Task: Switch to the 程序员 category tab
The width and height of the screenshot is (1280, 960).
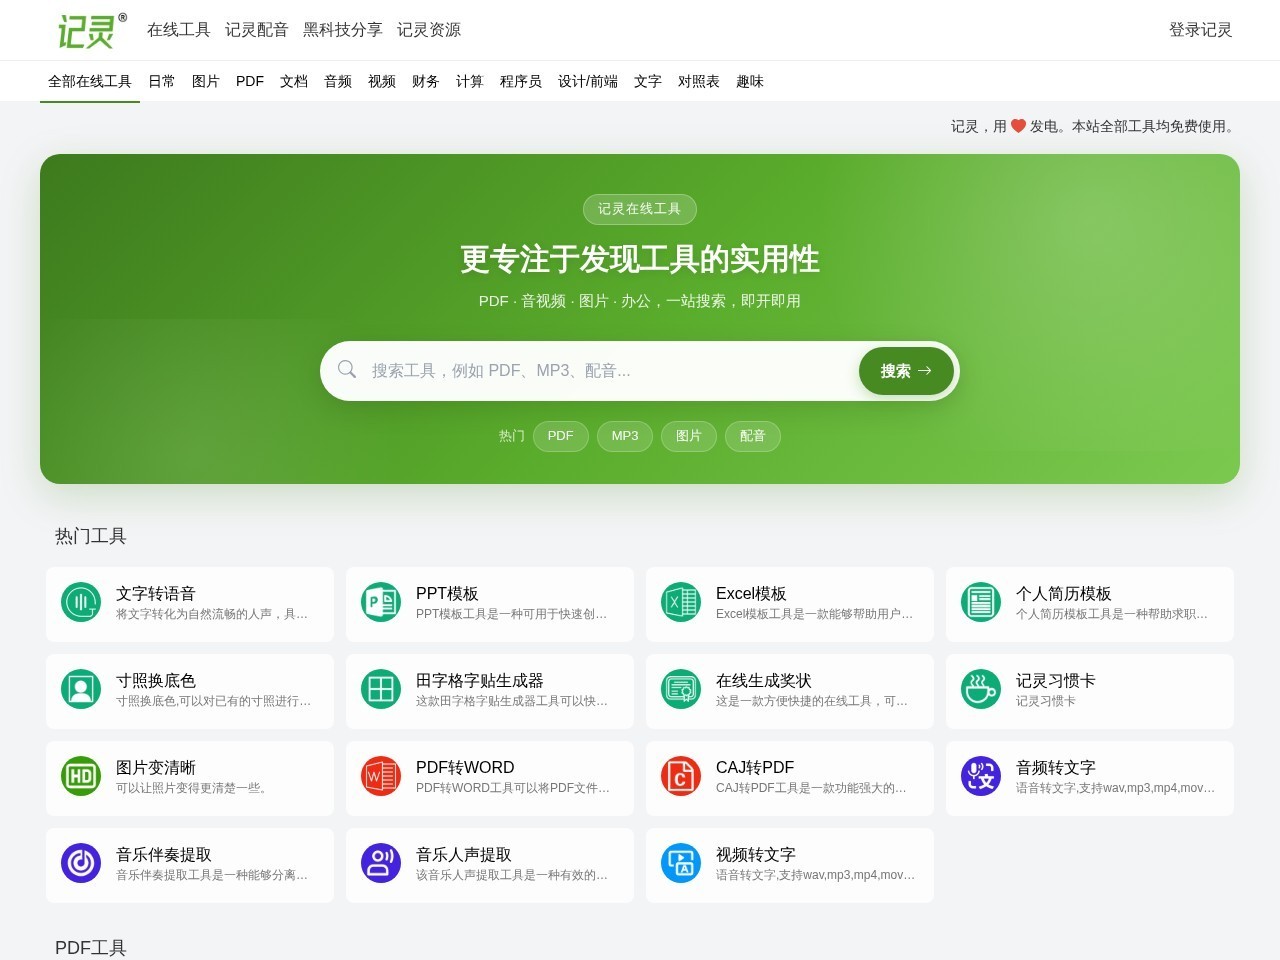Action: click(x=521, y=81)
